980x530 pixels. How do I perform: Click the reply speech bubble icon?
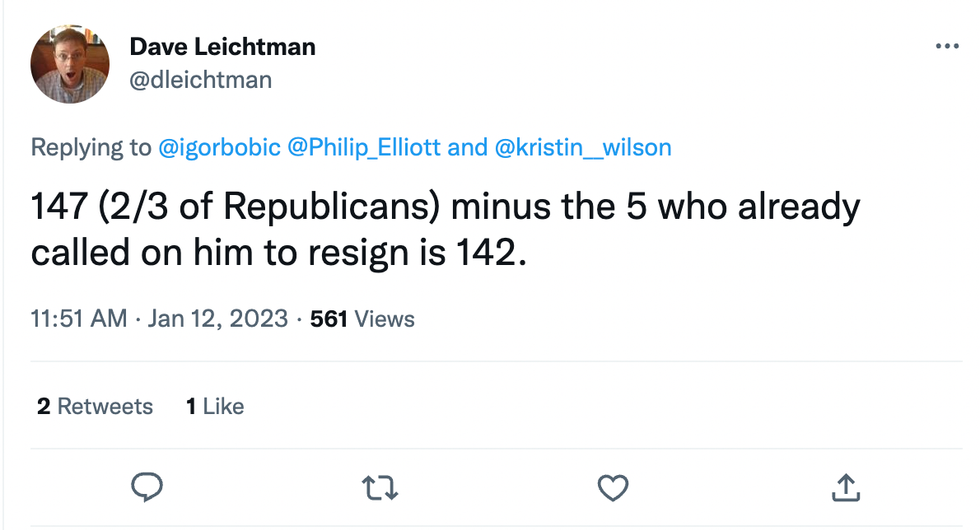(x=148, y=487)
